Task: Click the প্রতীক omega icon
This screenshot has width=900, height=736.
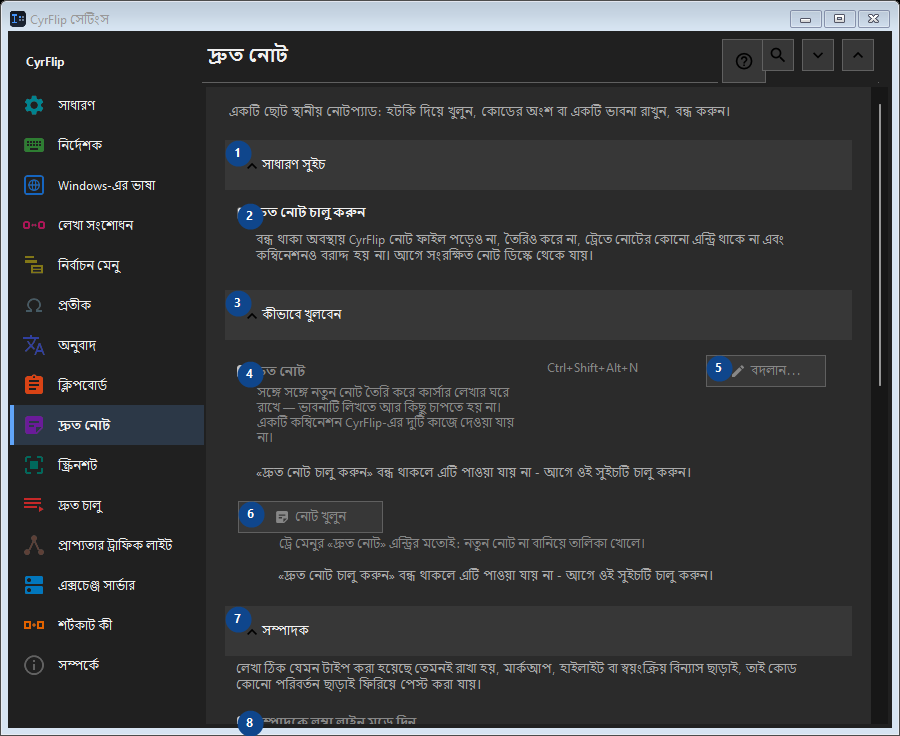Action: click(x=34, y=305)
